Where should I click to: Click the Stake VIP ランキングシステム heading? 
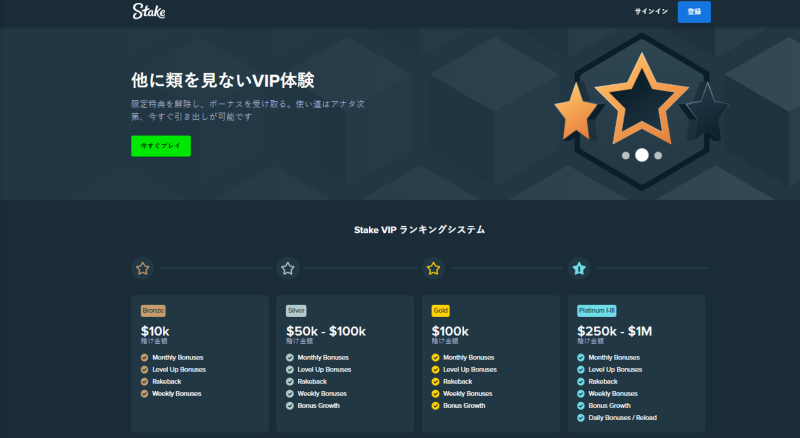(x=419, y=230)
